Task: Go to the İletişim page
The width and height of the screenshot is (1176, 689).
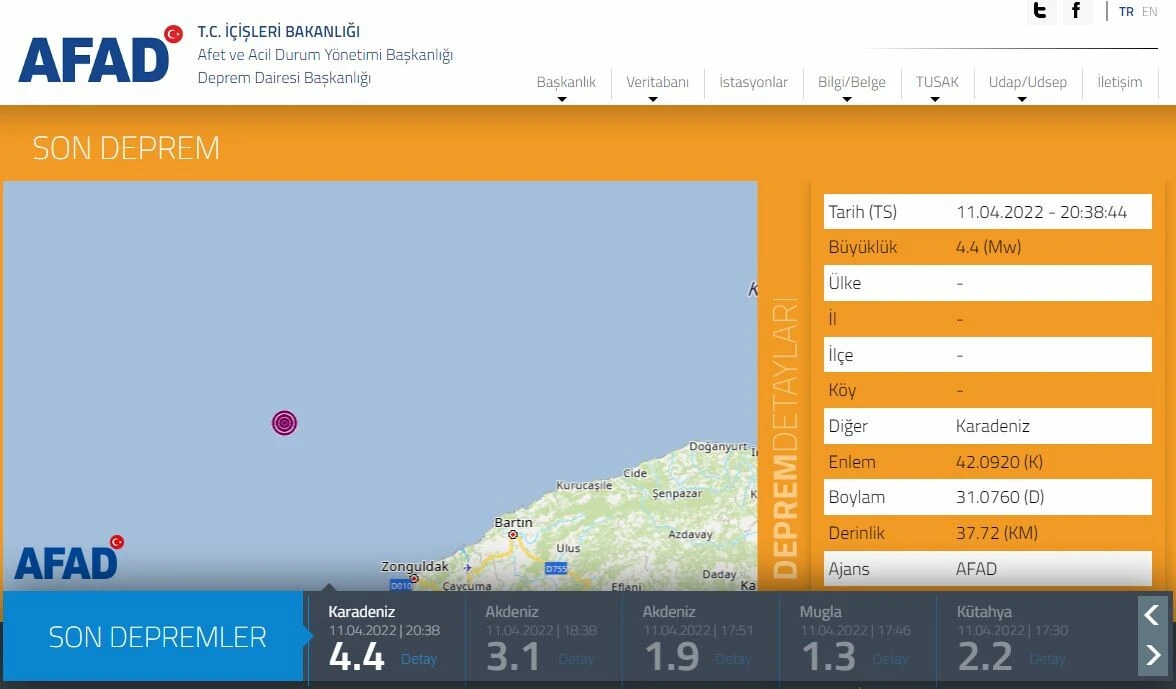Action: tap(1119, 83)
